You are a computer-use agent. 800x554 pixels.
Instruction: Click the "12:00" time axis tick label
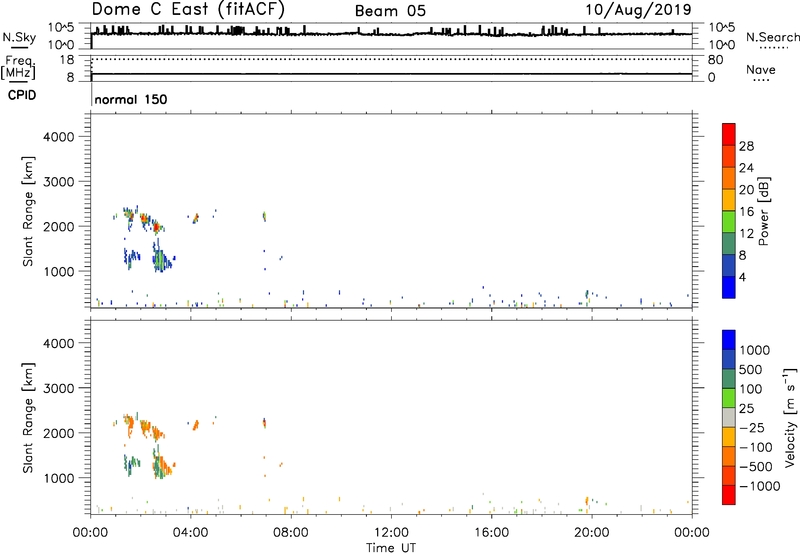coord(391,533)
